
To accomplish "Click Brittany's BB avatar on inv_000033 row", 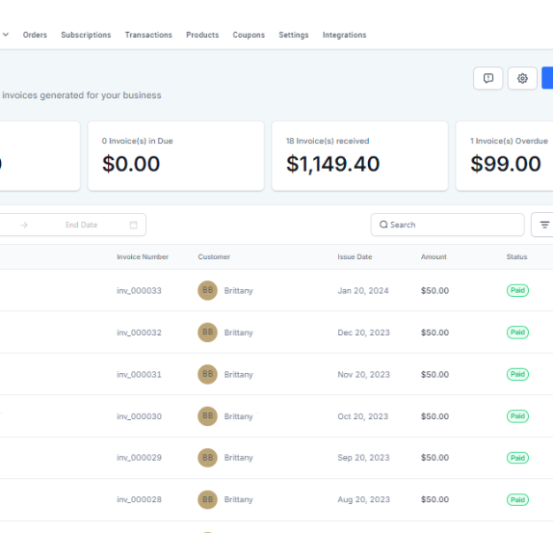I will [207, 290].
